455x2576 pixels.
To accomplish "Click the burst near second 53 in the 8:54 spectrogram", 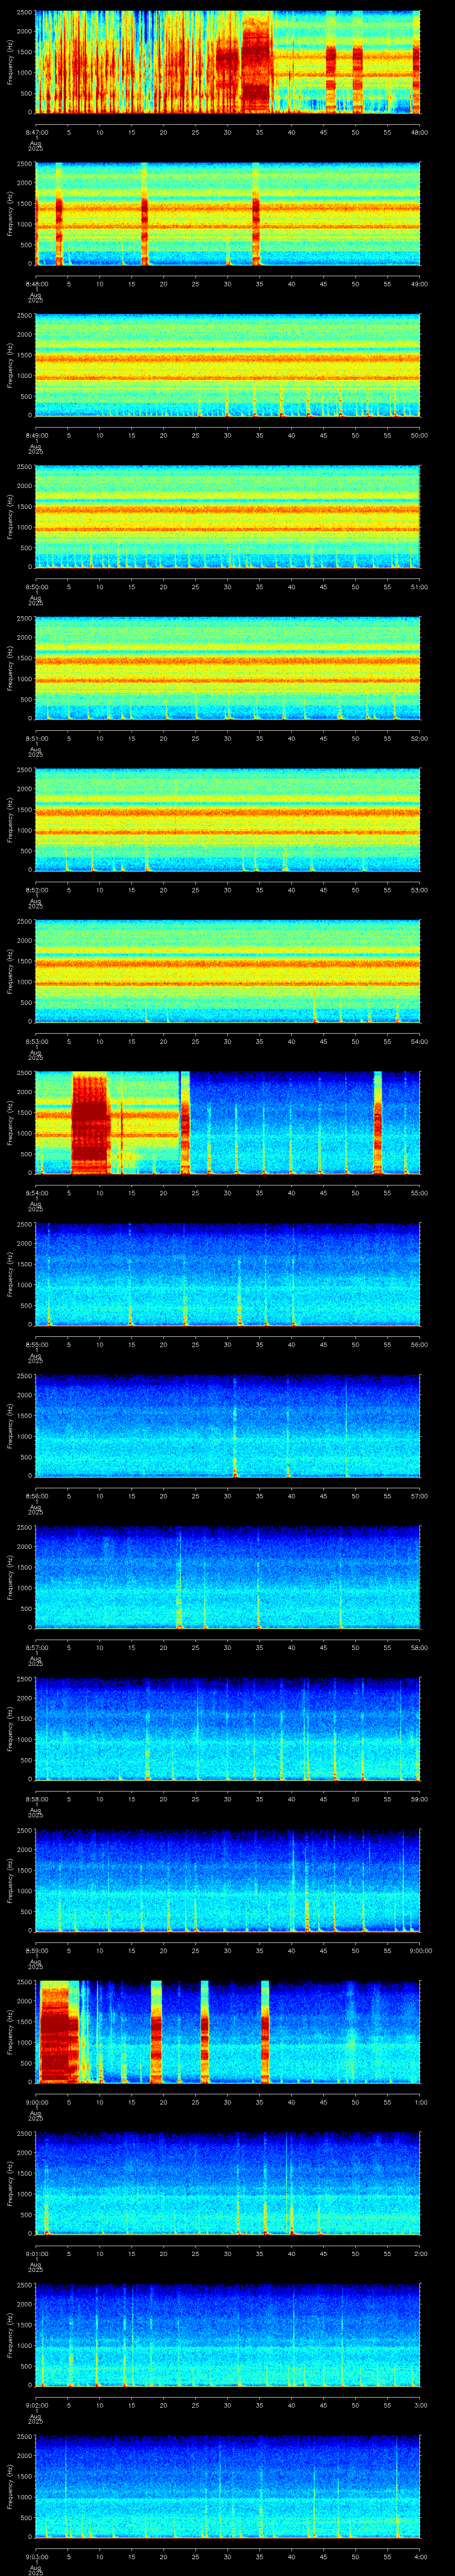I will click(x=378, y=1122).
